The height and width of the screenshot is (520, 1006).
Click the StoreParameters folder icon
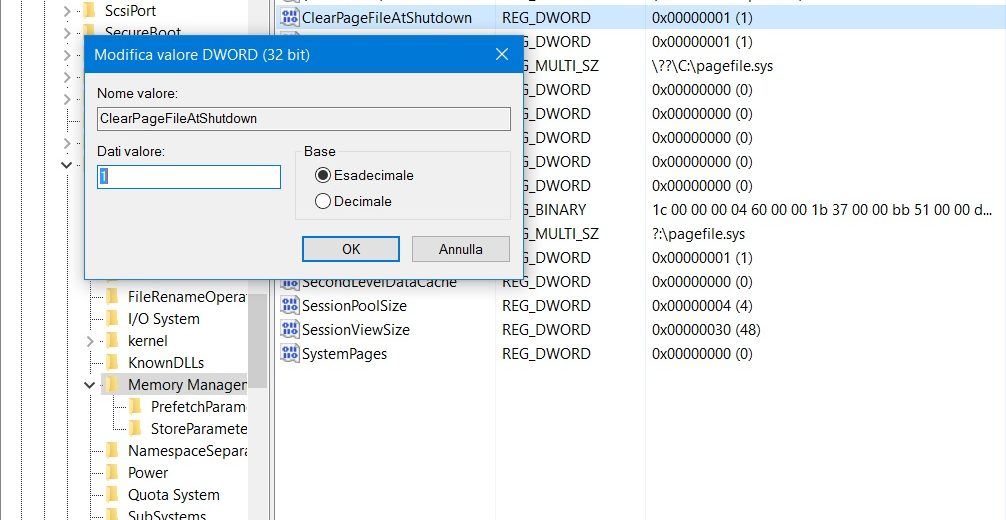(135, 428)
